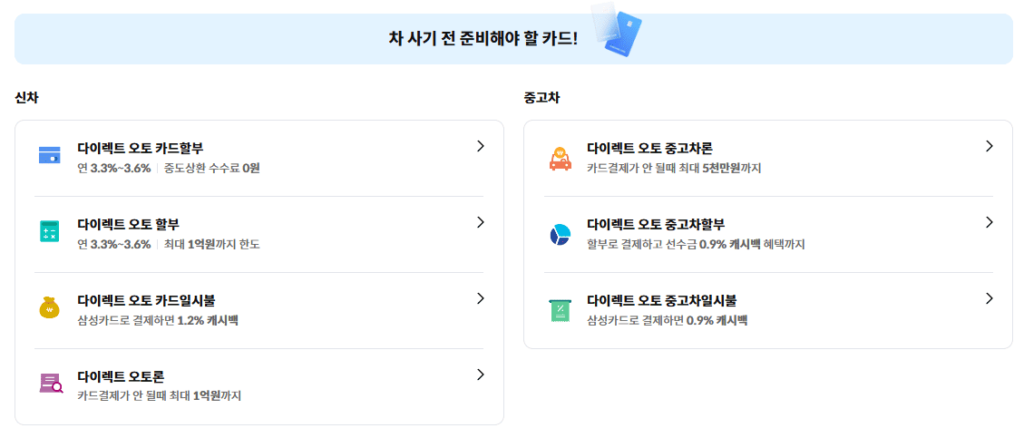Viewport: 1024px width, 438px height.
Task: Click the 차 사기 전 준비해야 할 카드 banner
Action: pyautogui.click(x=483, y=39)
